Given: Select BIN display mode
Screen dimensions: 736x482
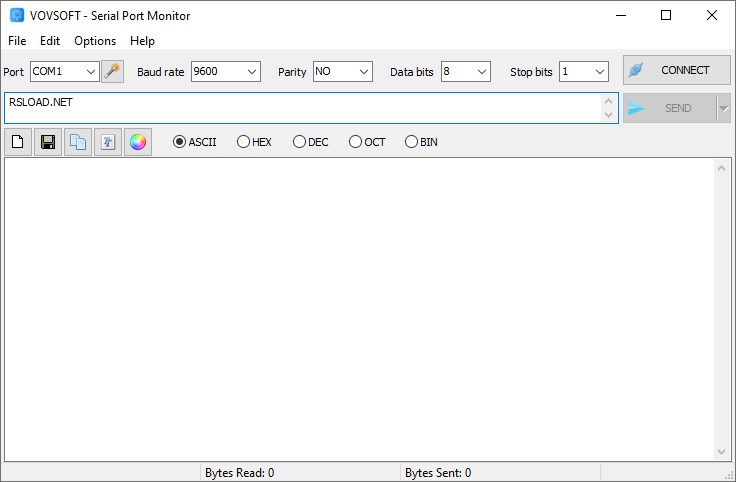Looking at the screenshot, I should point(421,142).
